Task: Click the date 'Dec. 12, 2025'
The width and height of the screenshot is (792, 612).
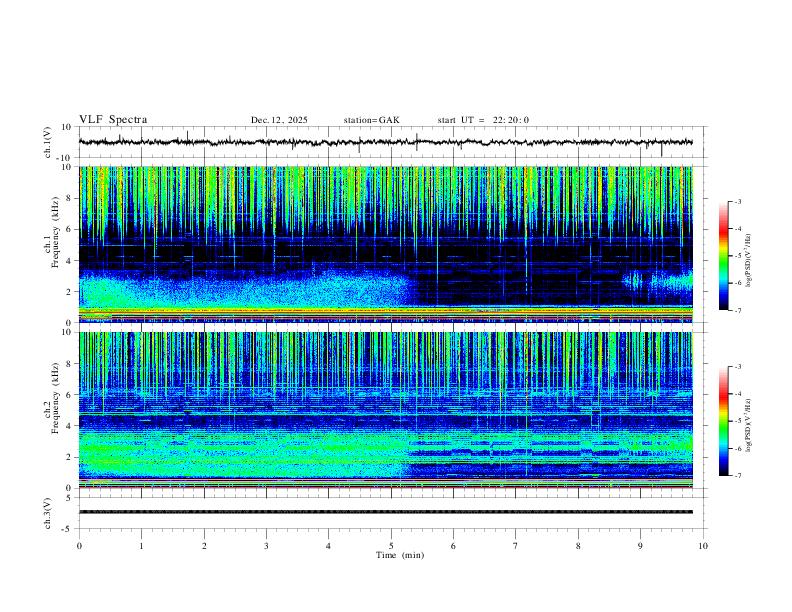Action: pos(279,120)
